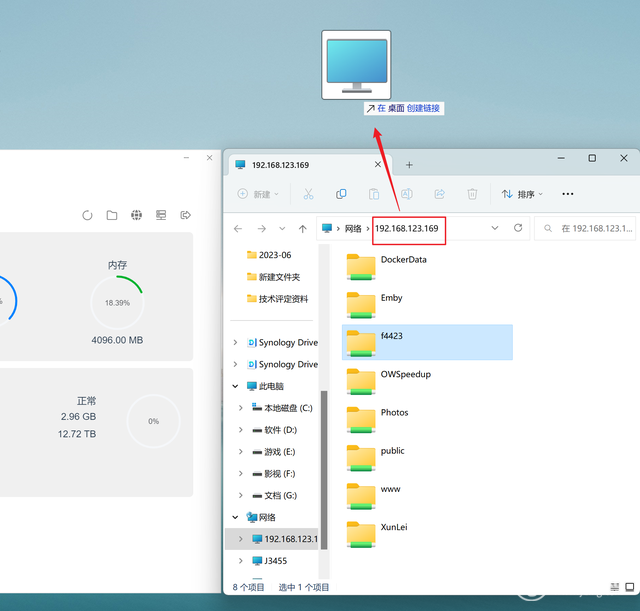Open the 2023-06 quick access folder
Viewport: 640px width, 611px height.
click(269, 255)
